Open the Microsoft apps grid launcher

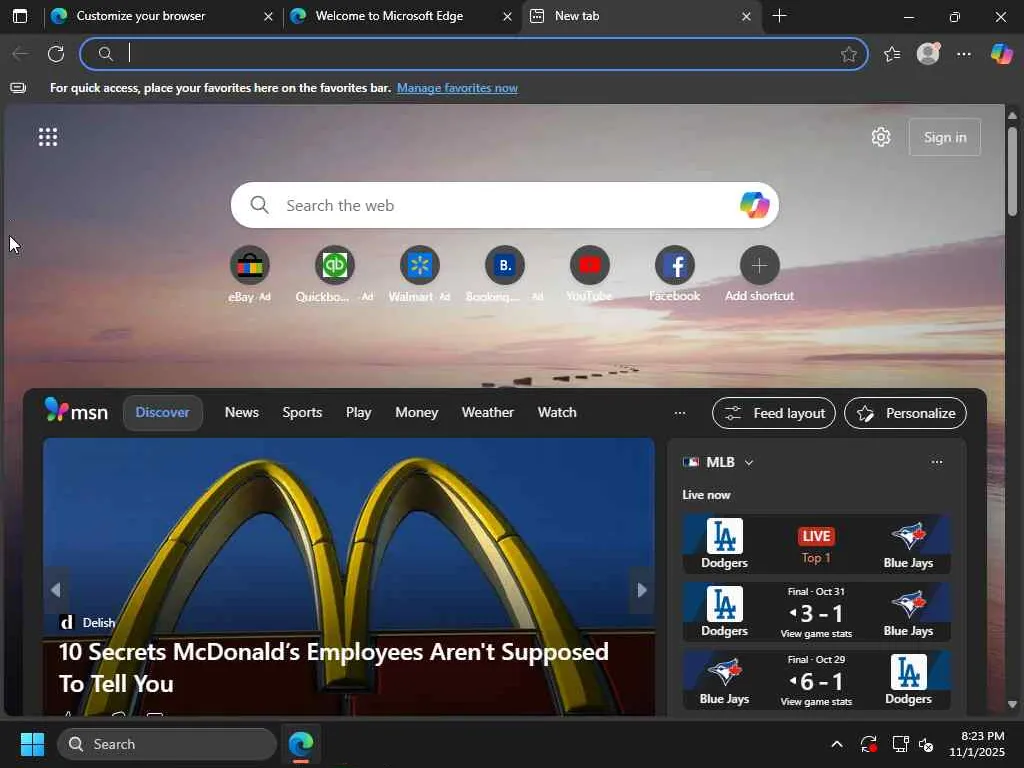click(48, 137)
